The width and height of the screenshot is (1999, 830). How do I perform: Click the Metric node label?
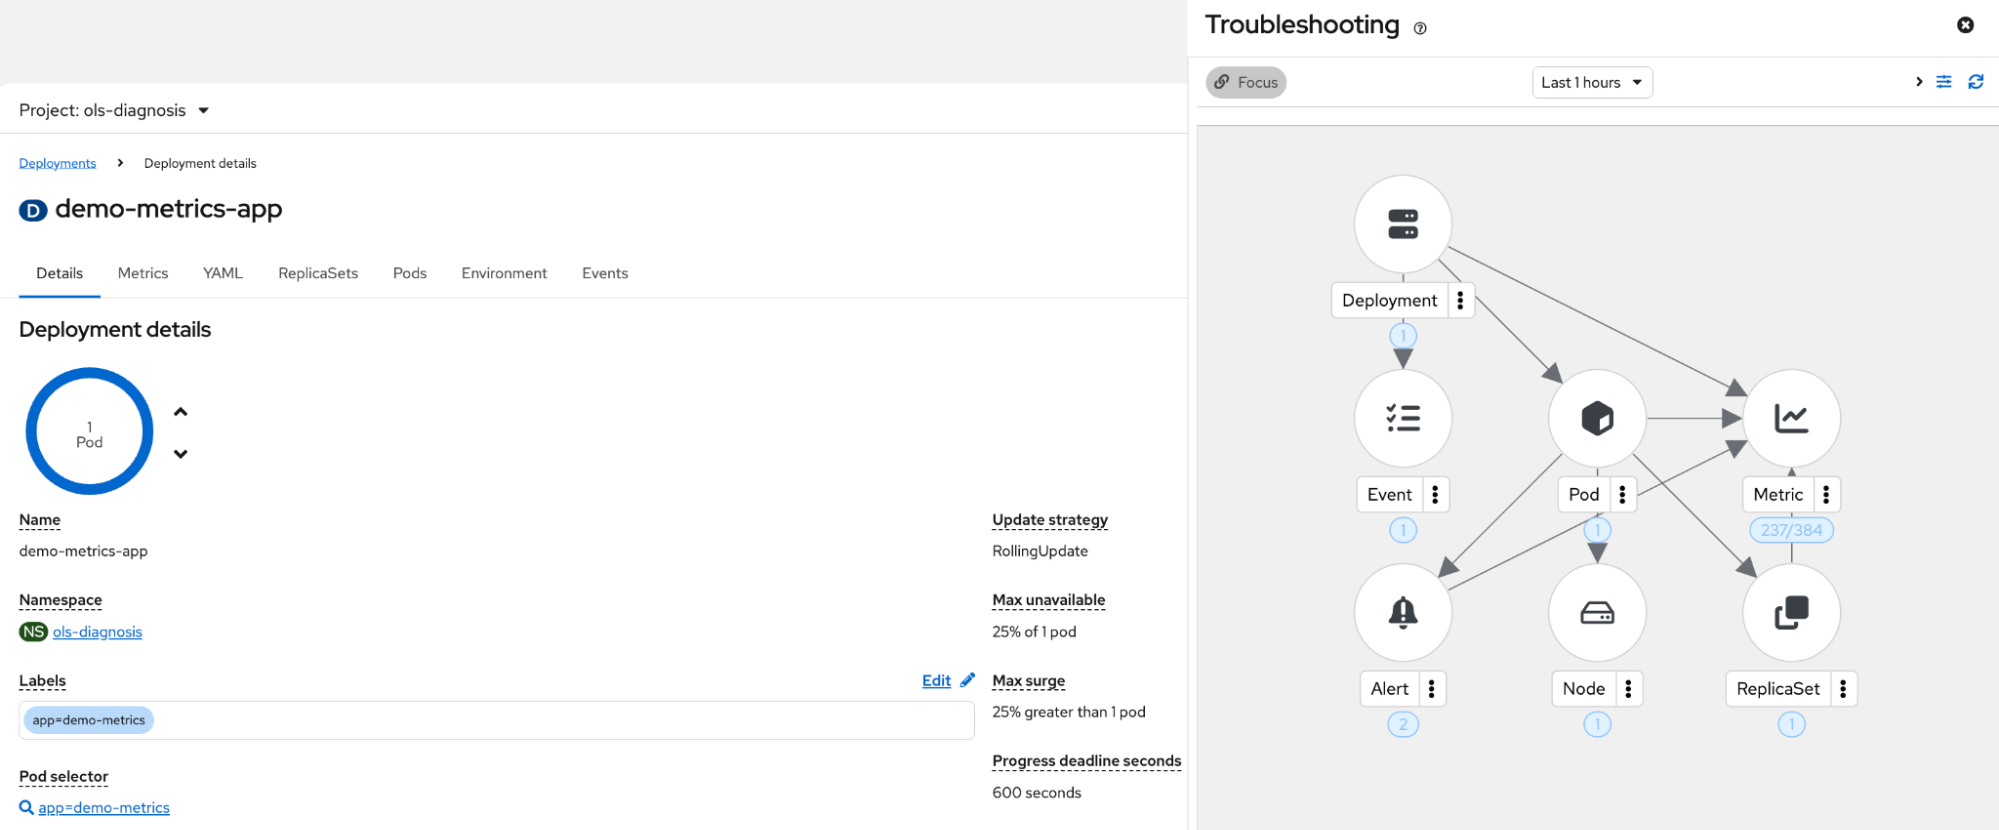coord(1778,494)
